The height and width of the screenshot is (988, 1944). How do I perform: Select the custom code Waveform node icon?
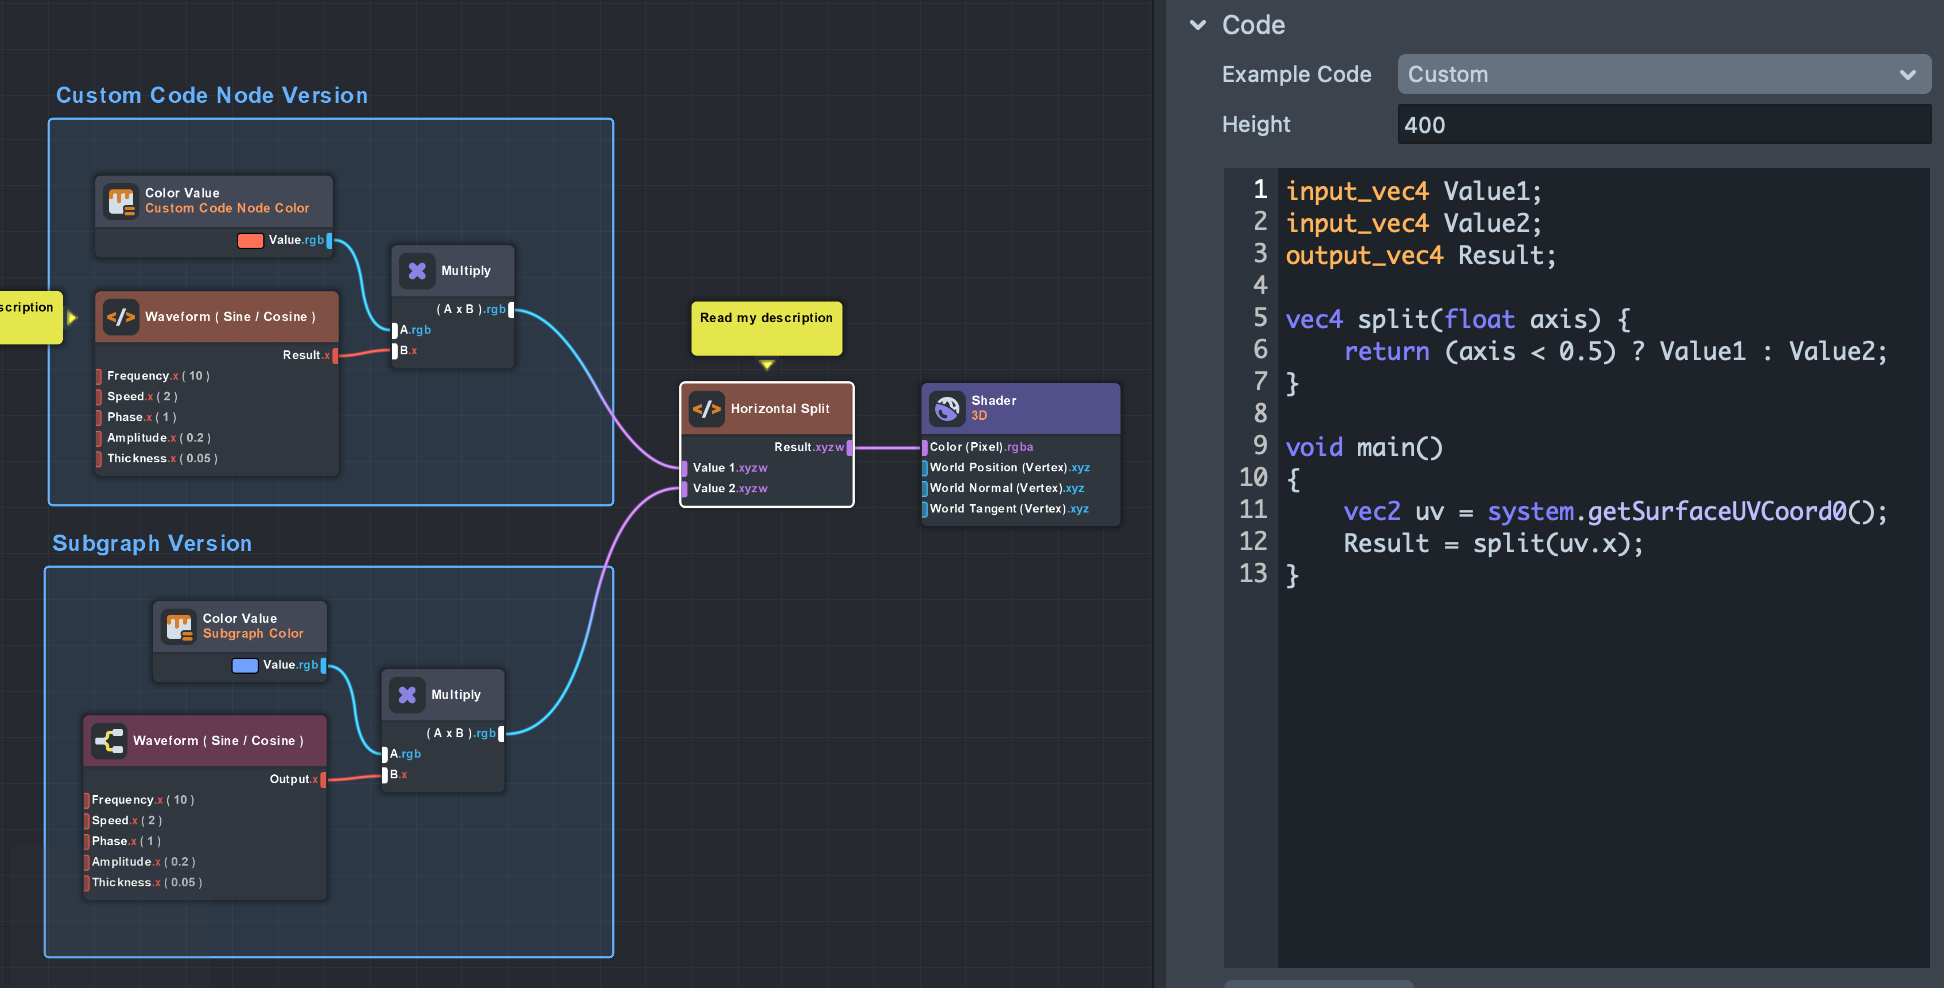click(x=121, y=317)
